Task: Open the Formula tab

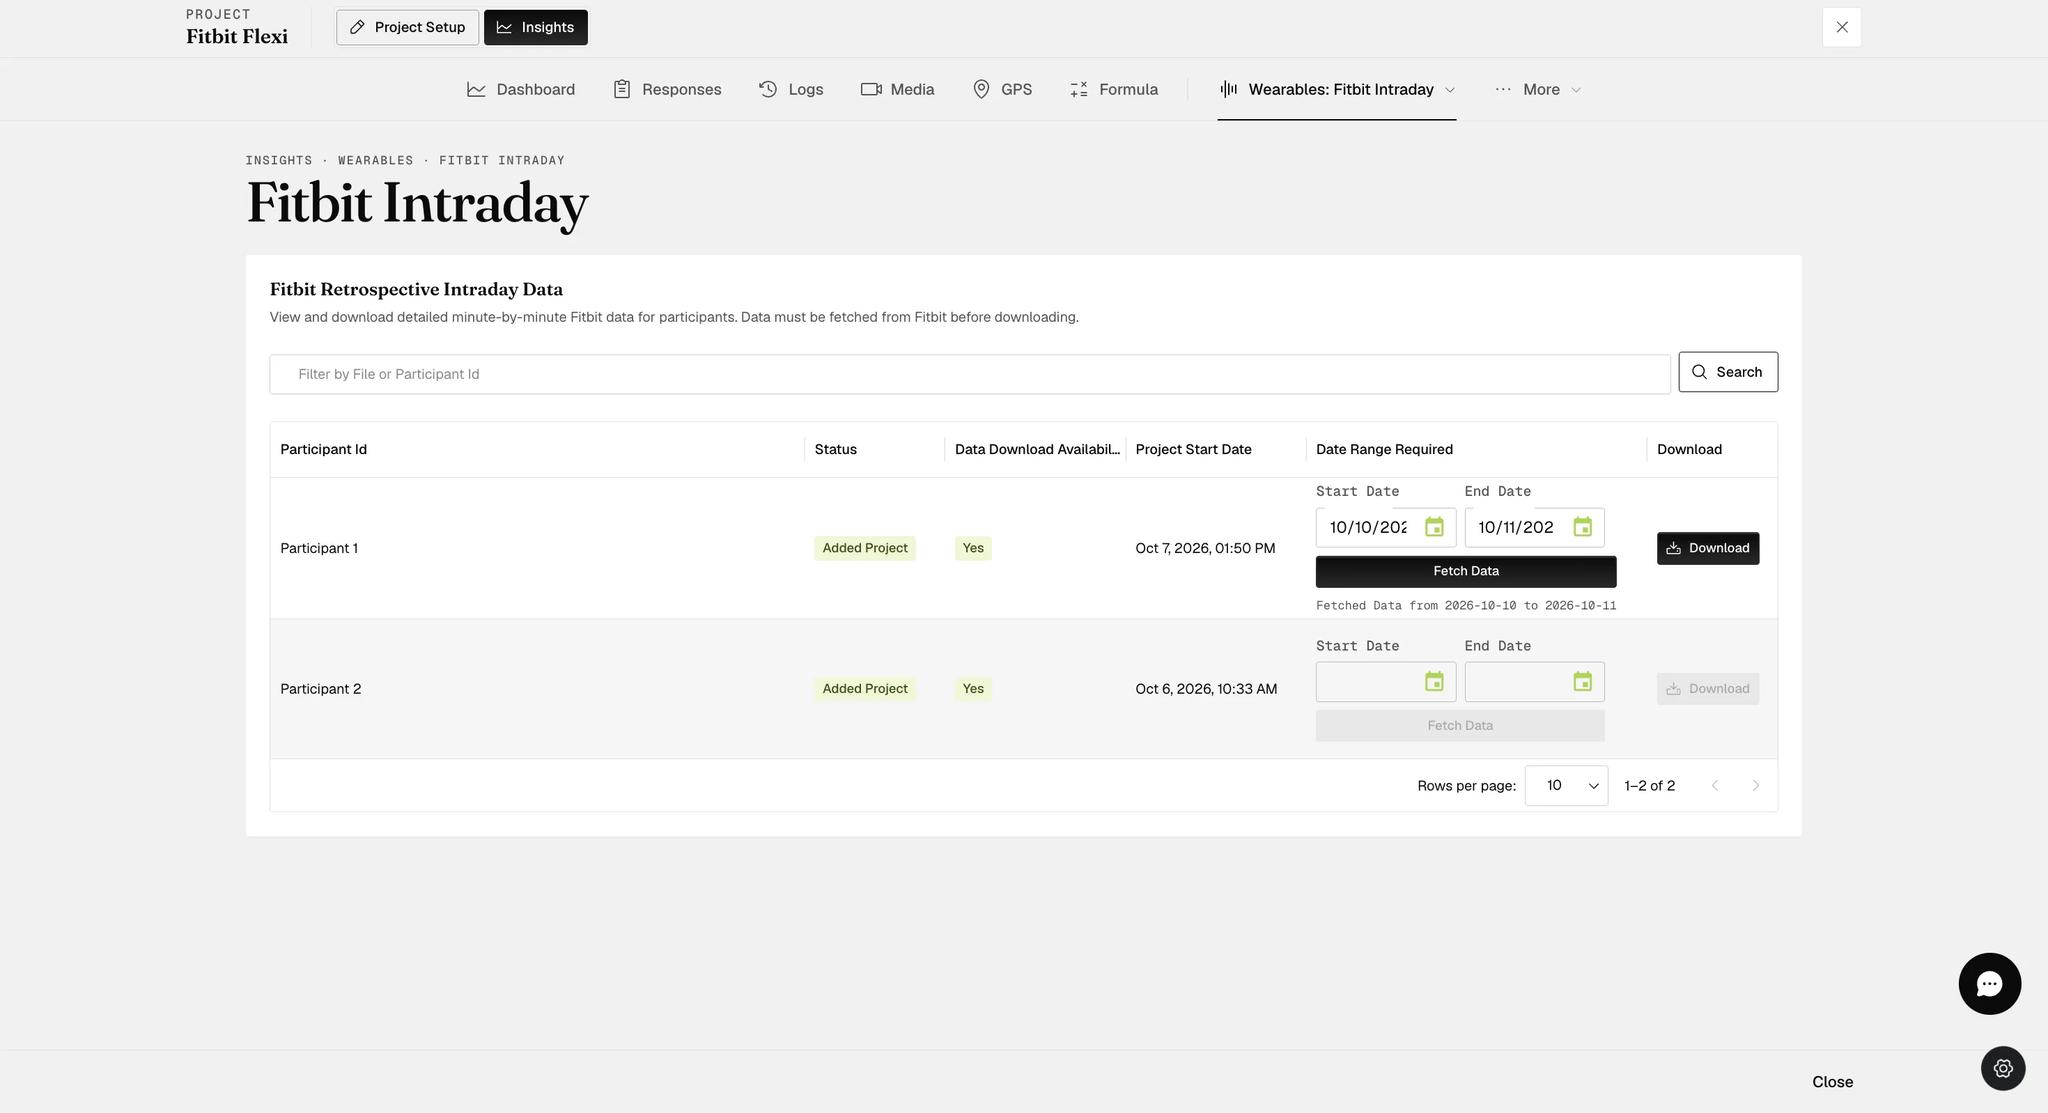Action: (1114, 90)
